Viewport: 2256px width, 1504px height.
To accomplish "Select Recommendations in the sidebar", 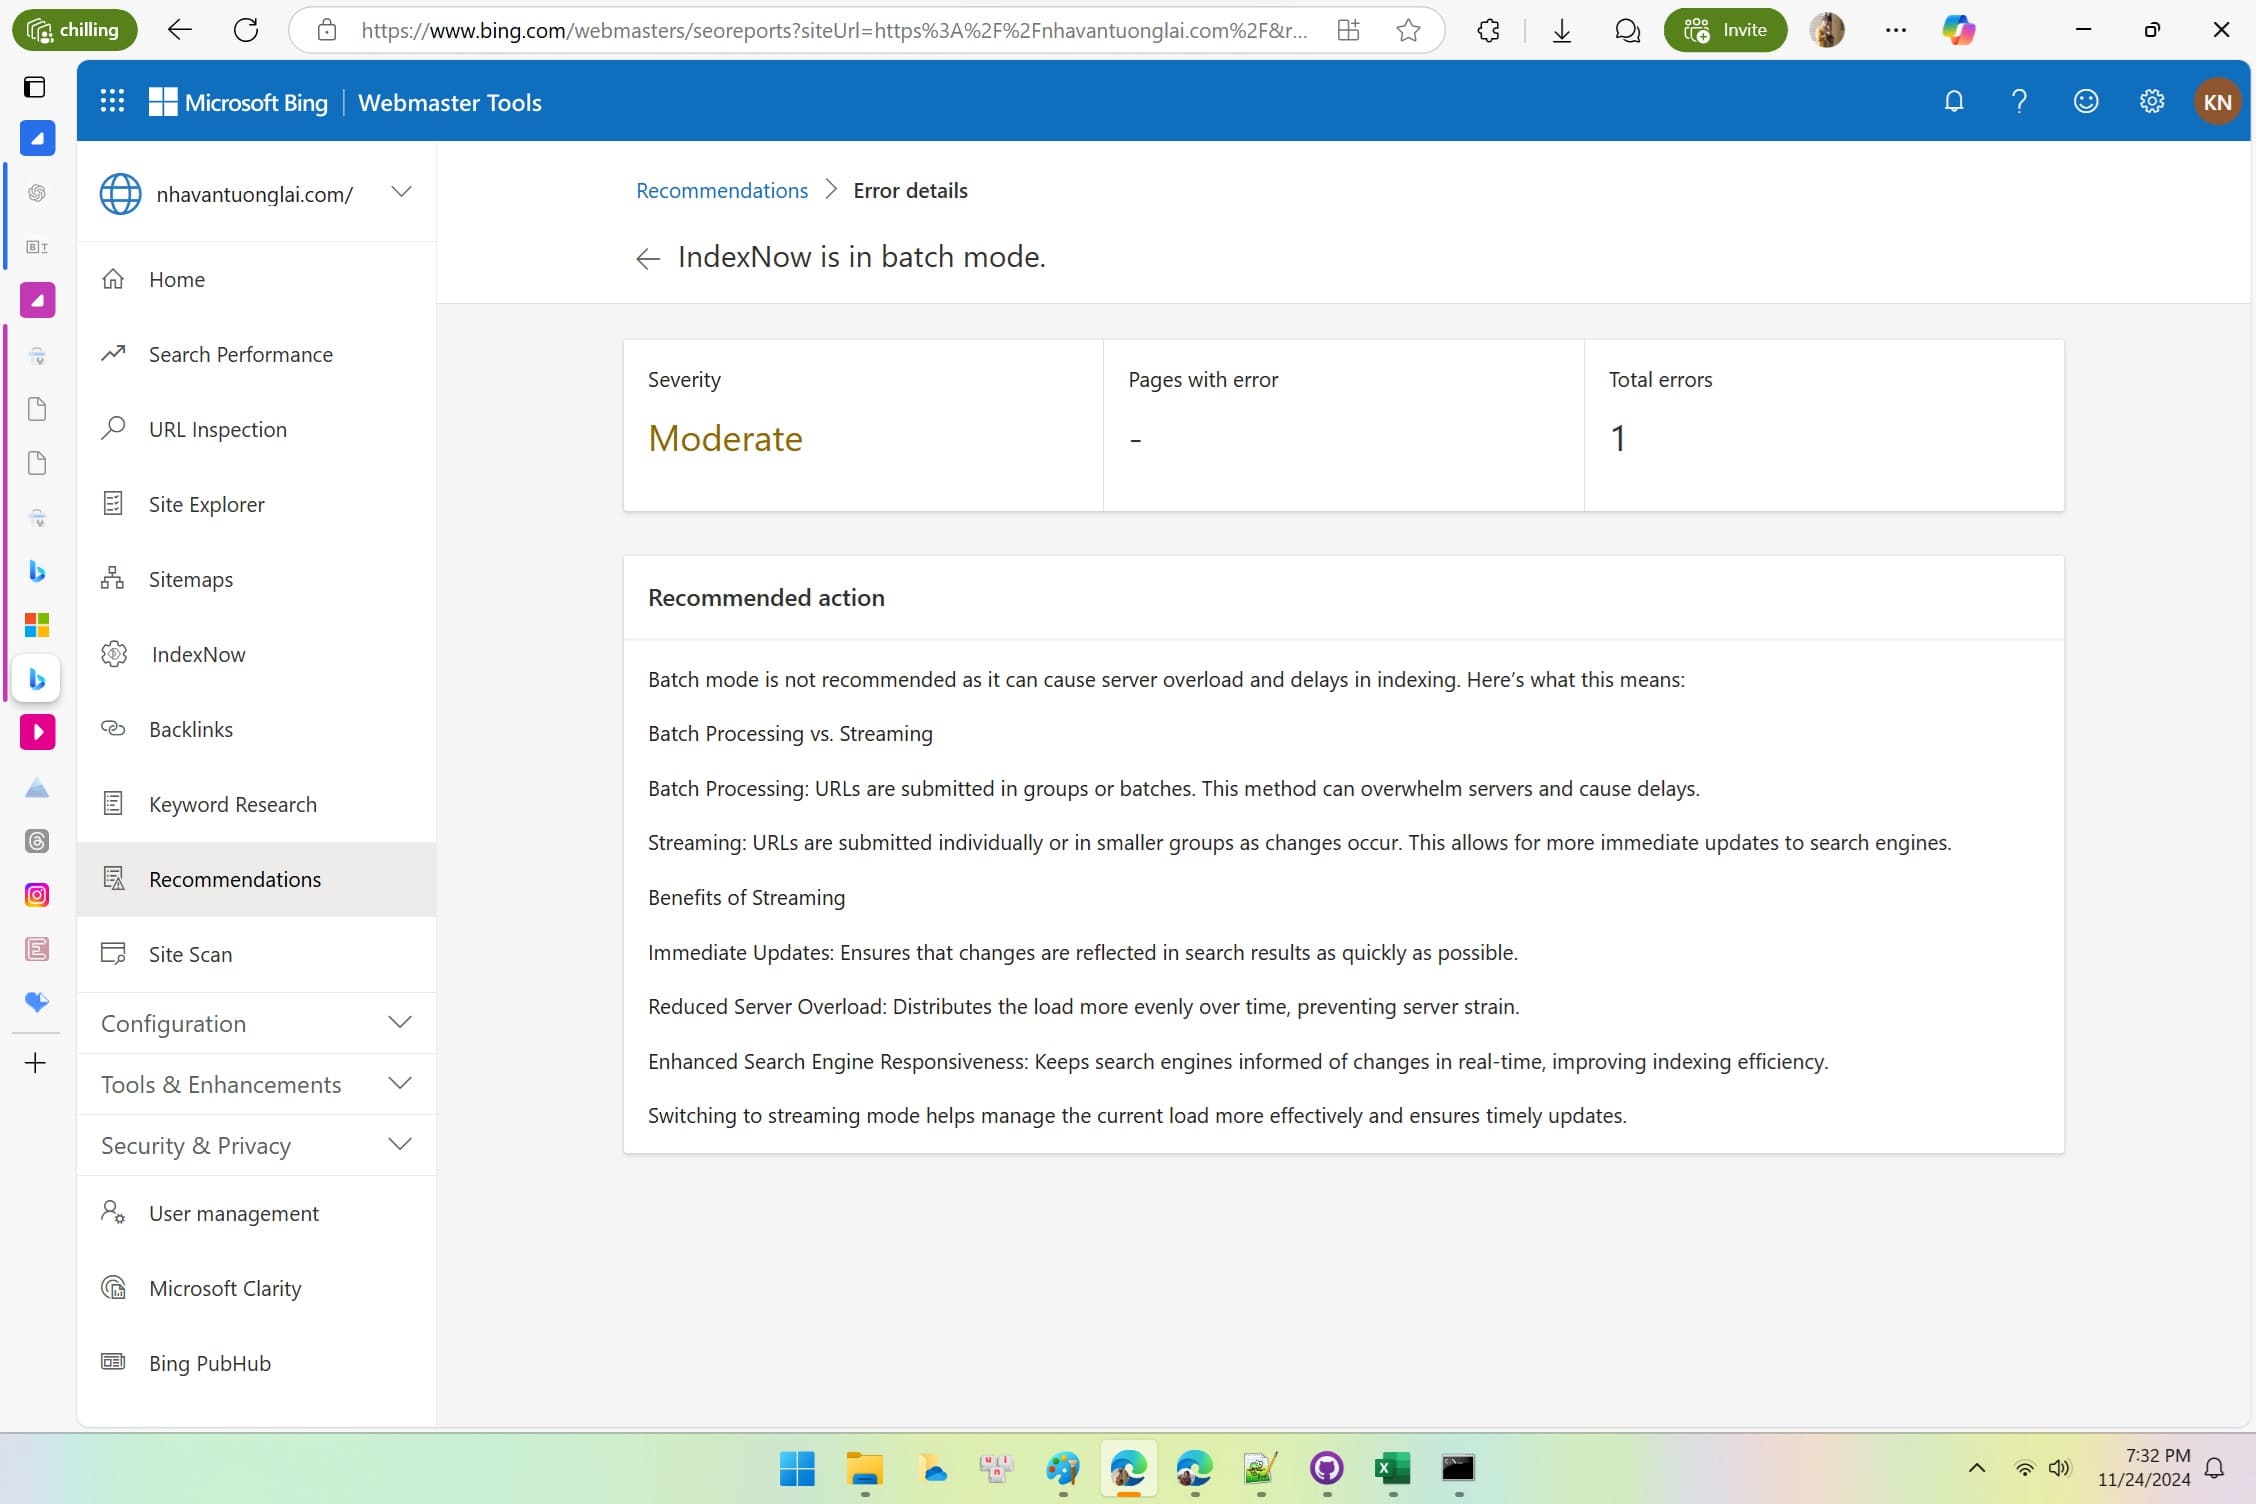I will (x=256, y=879).
